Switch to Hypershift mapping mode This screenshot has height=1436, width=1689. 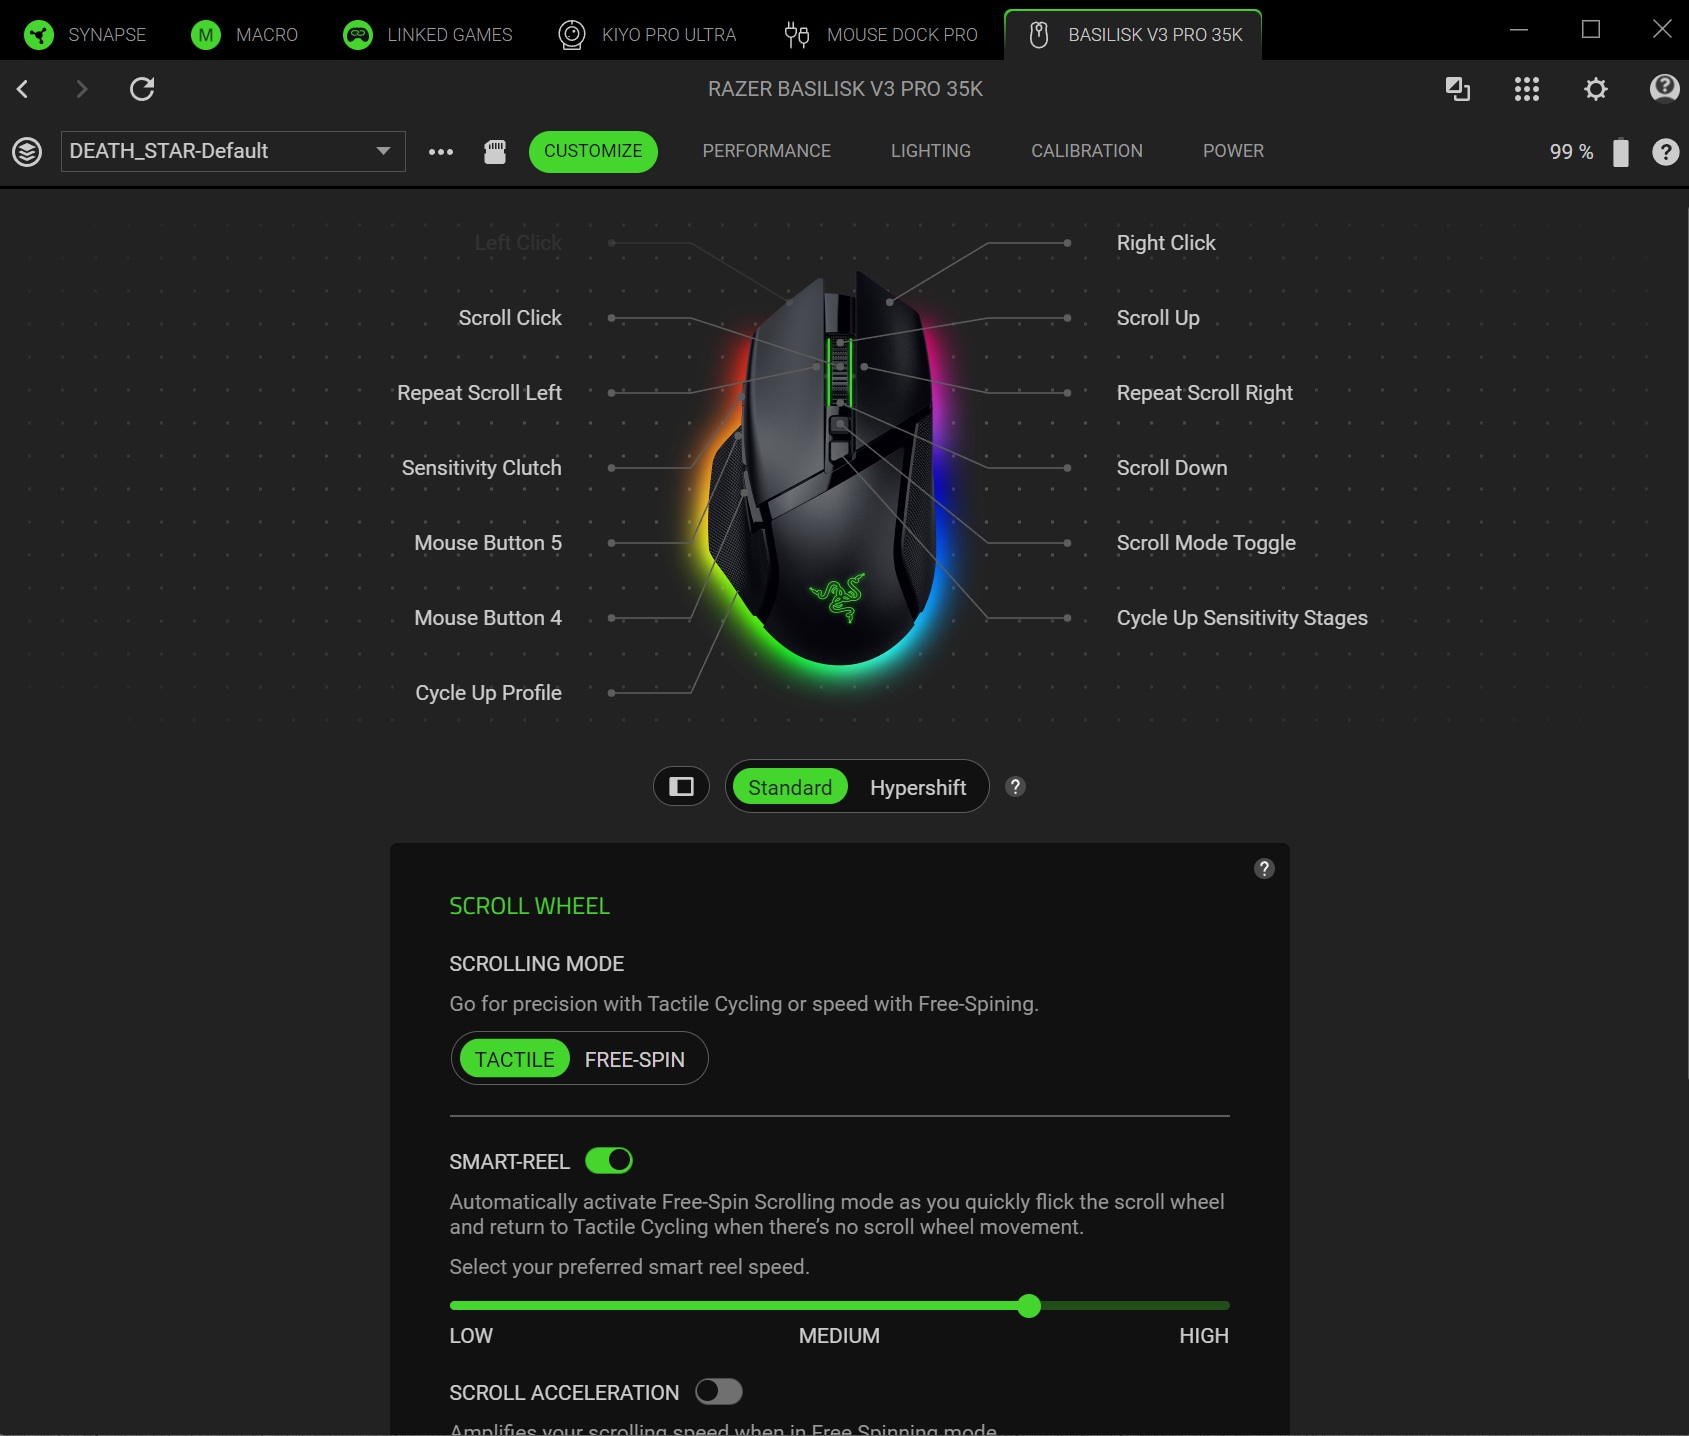[918, 787]
